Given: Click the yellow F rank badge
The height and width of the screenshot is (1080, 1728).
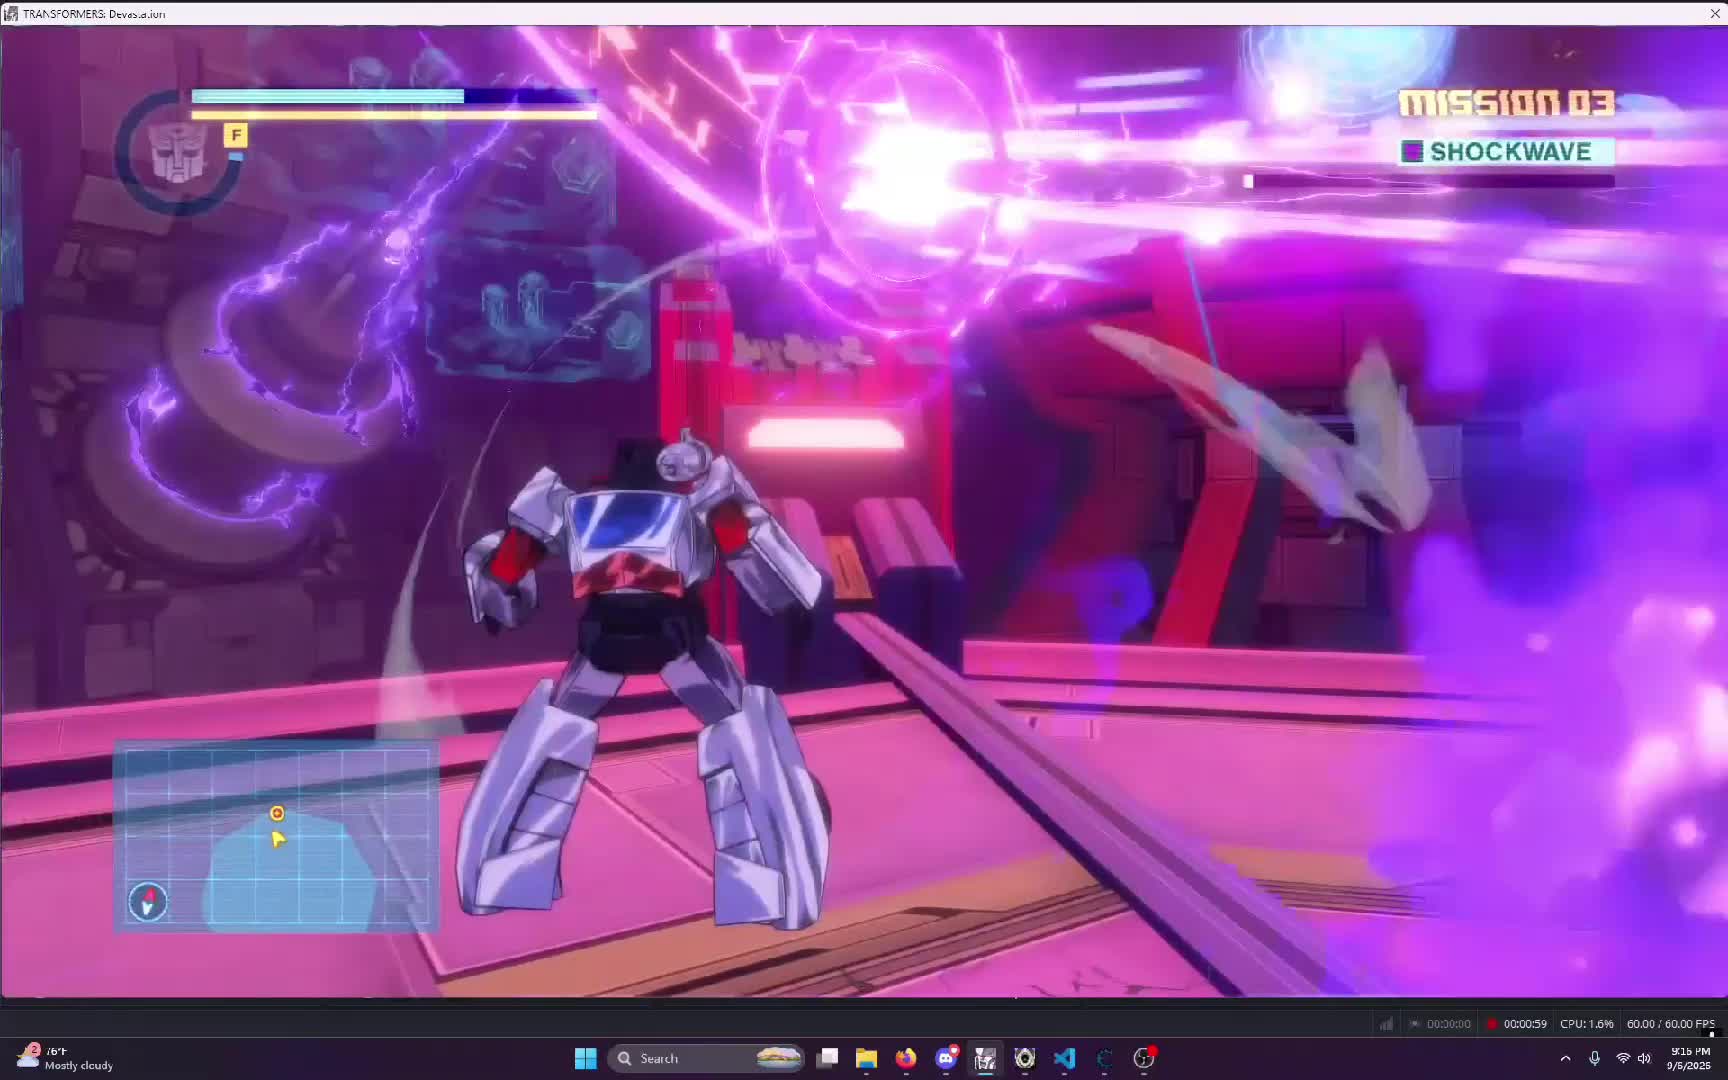Looking at the screenshot, I should (236, 135).
